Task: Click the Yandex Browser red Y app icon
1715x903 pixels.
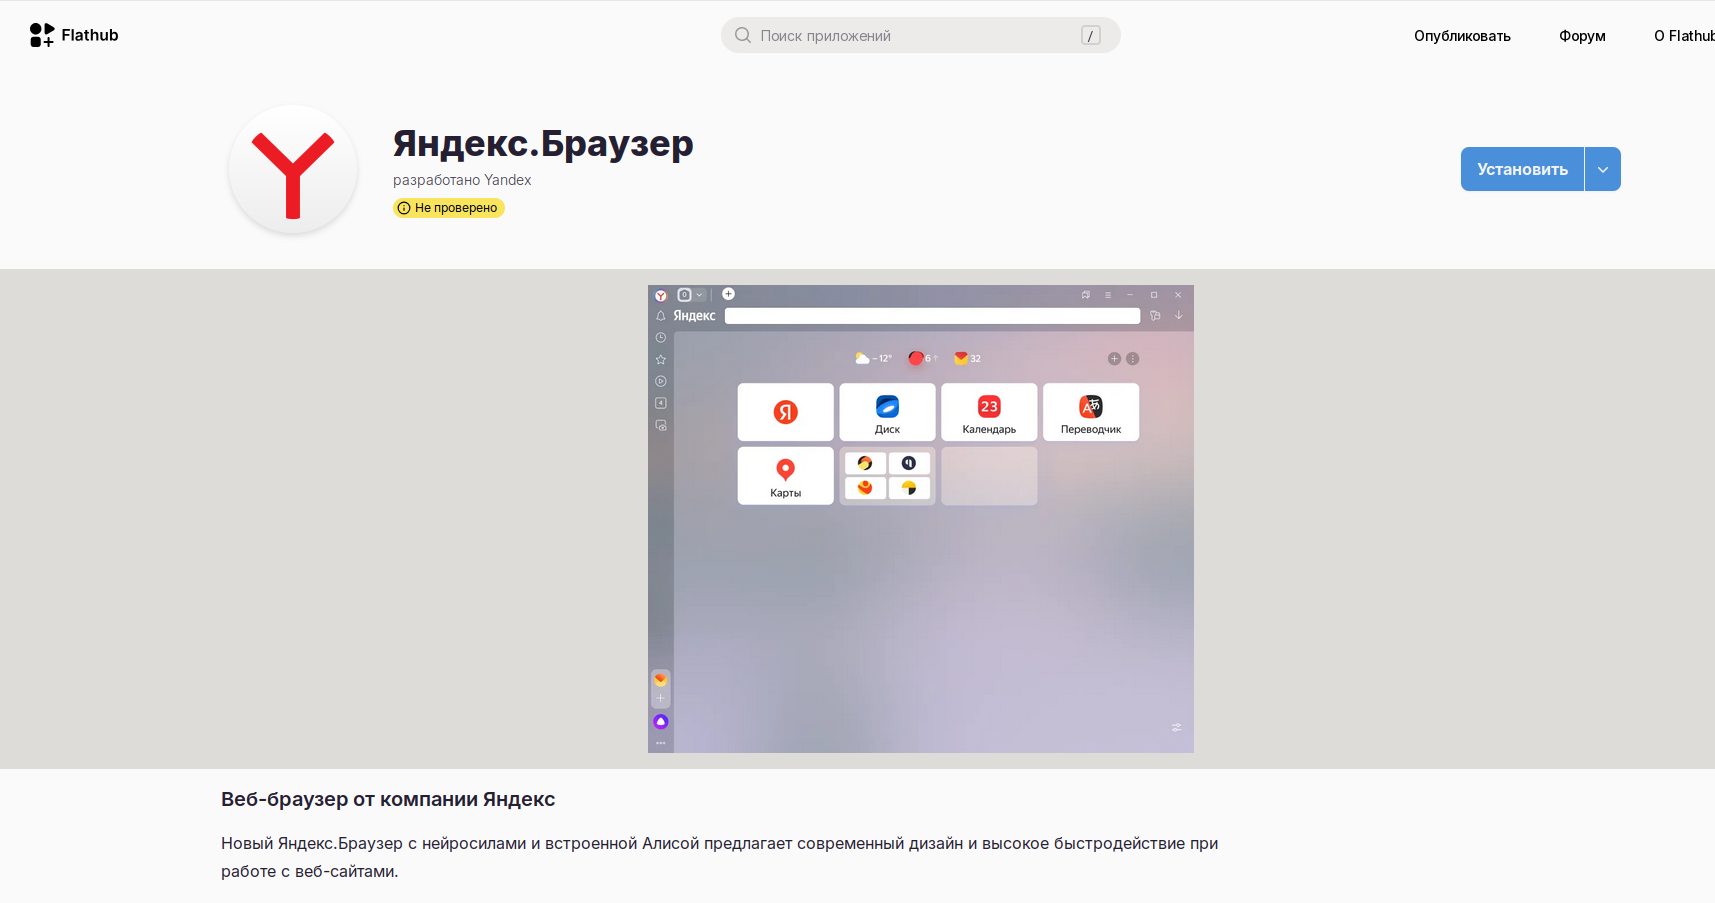Action: click(293, 170)
